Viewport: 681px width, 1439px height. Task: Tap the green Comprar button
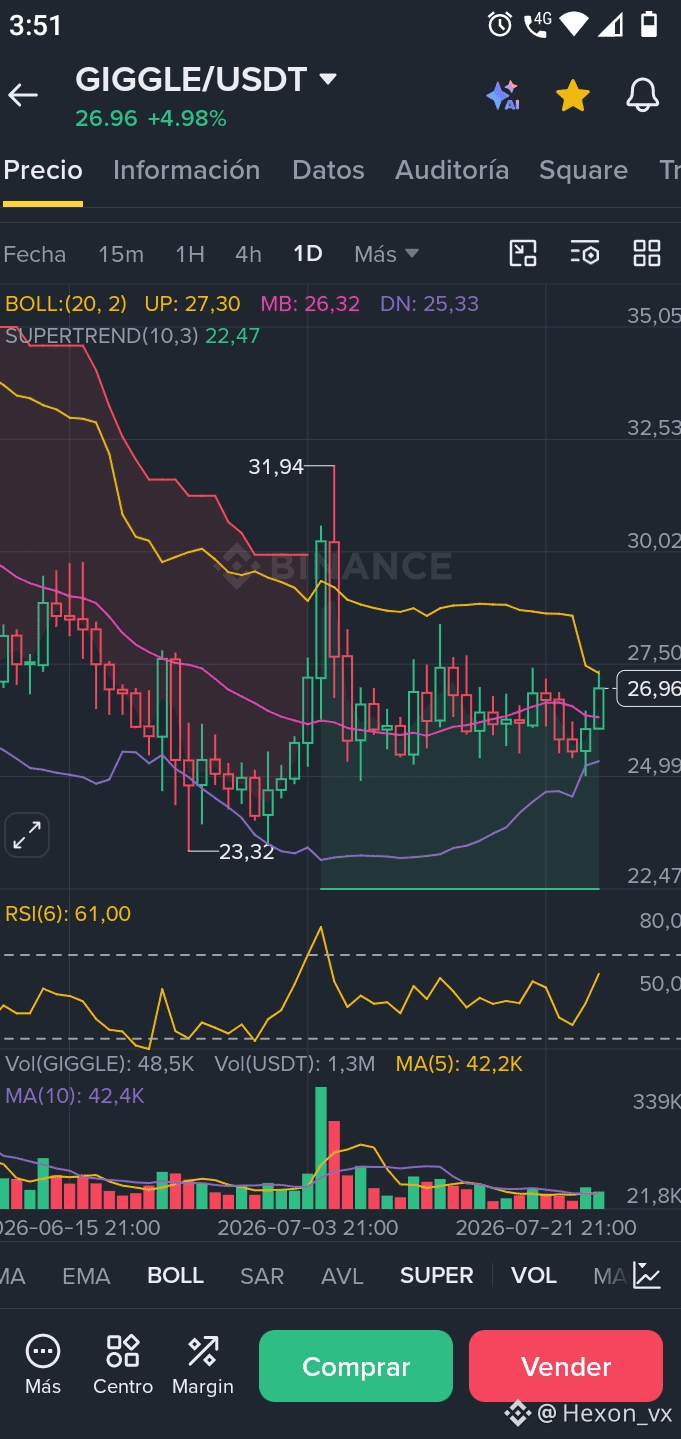click(356, 1366)
